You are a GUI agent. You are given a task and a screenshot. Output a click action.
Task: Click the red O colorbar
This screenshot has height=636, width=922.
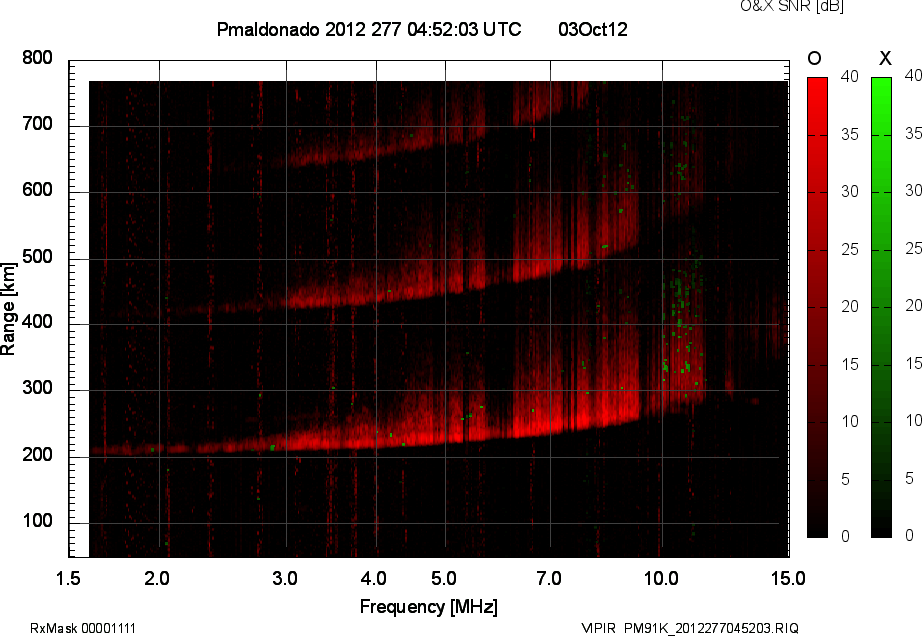pos(817,307)
